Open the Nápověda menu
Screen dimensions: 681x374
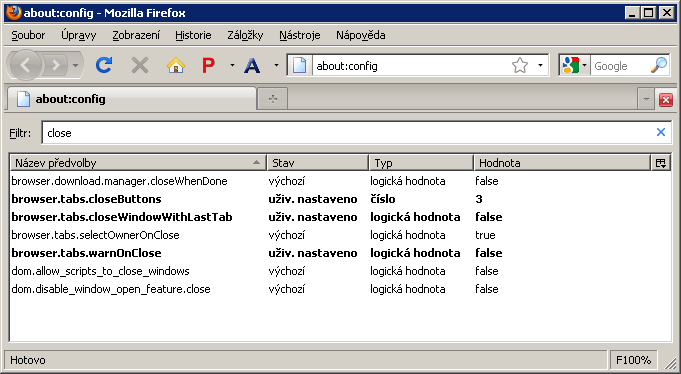360,35
